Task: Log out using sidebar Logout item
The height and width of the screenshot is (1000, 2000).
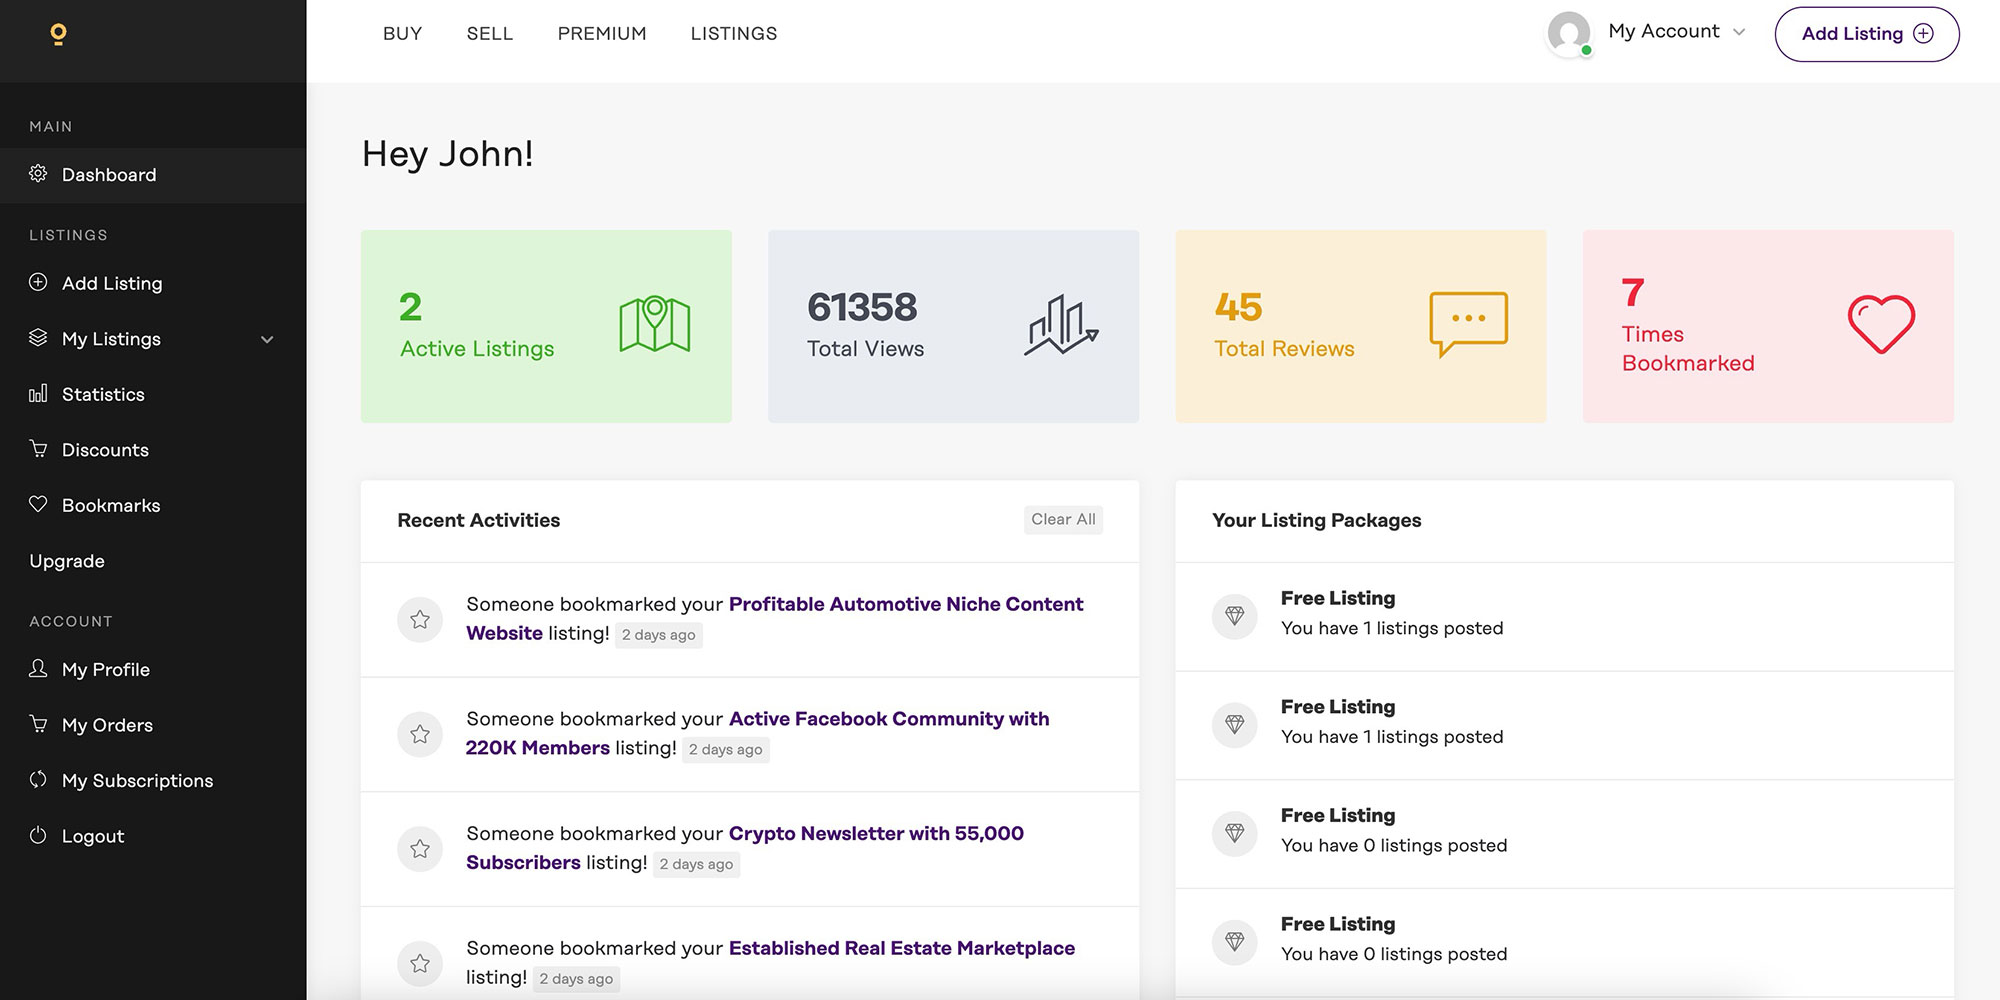Action: 93,837
